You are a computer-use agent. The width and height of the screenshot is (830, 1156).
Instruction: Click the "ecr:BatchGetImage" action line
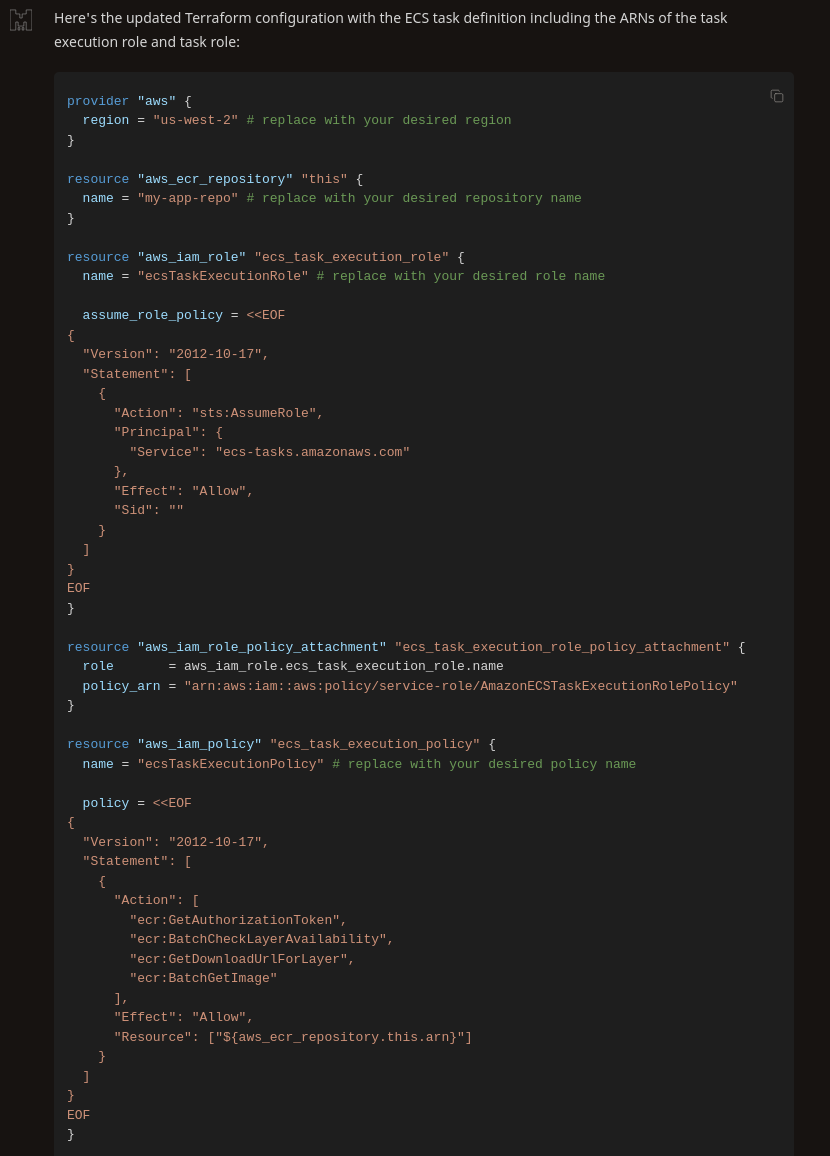pyautogui.click(x=203, y=978)
